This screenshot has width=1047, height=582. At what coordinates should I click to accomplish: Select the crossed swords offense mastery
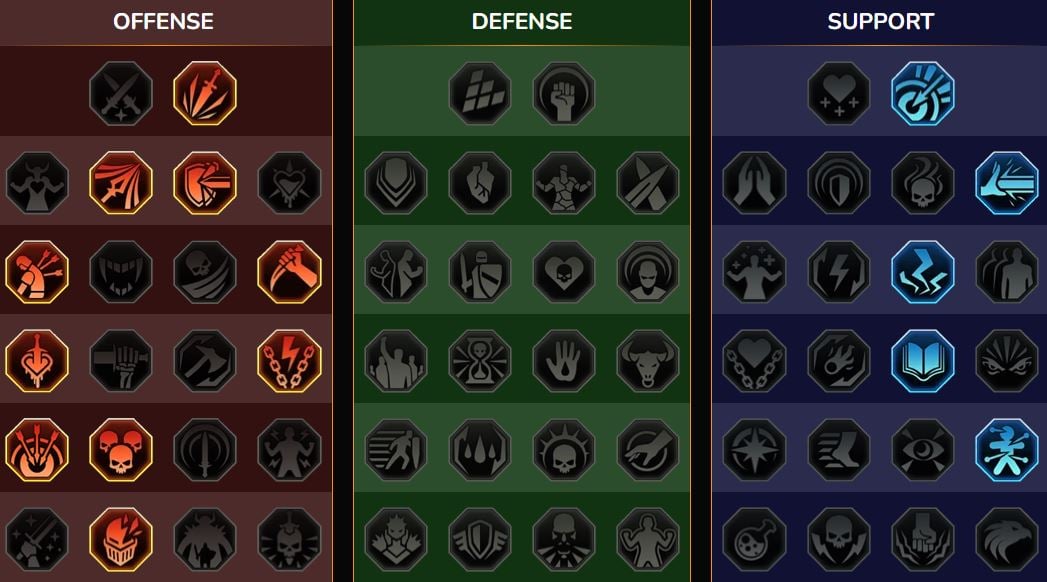tap(121, 93)
